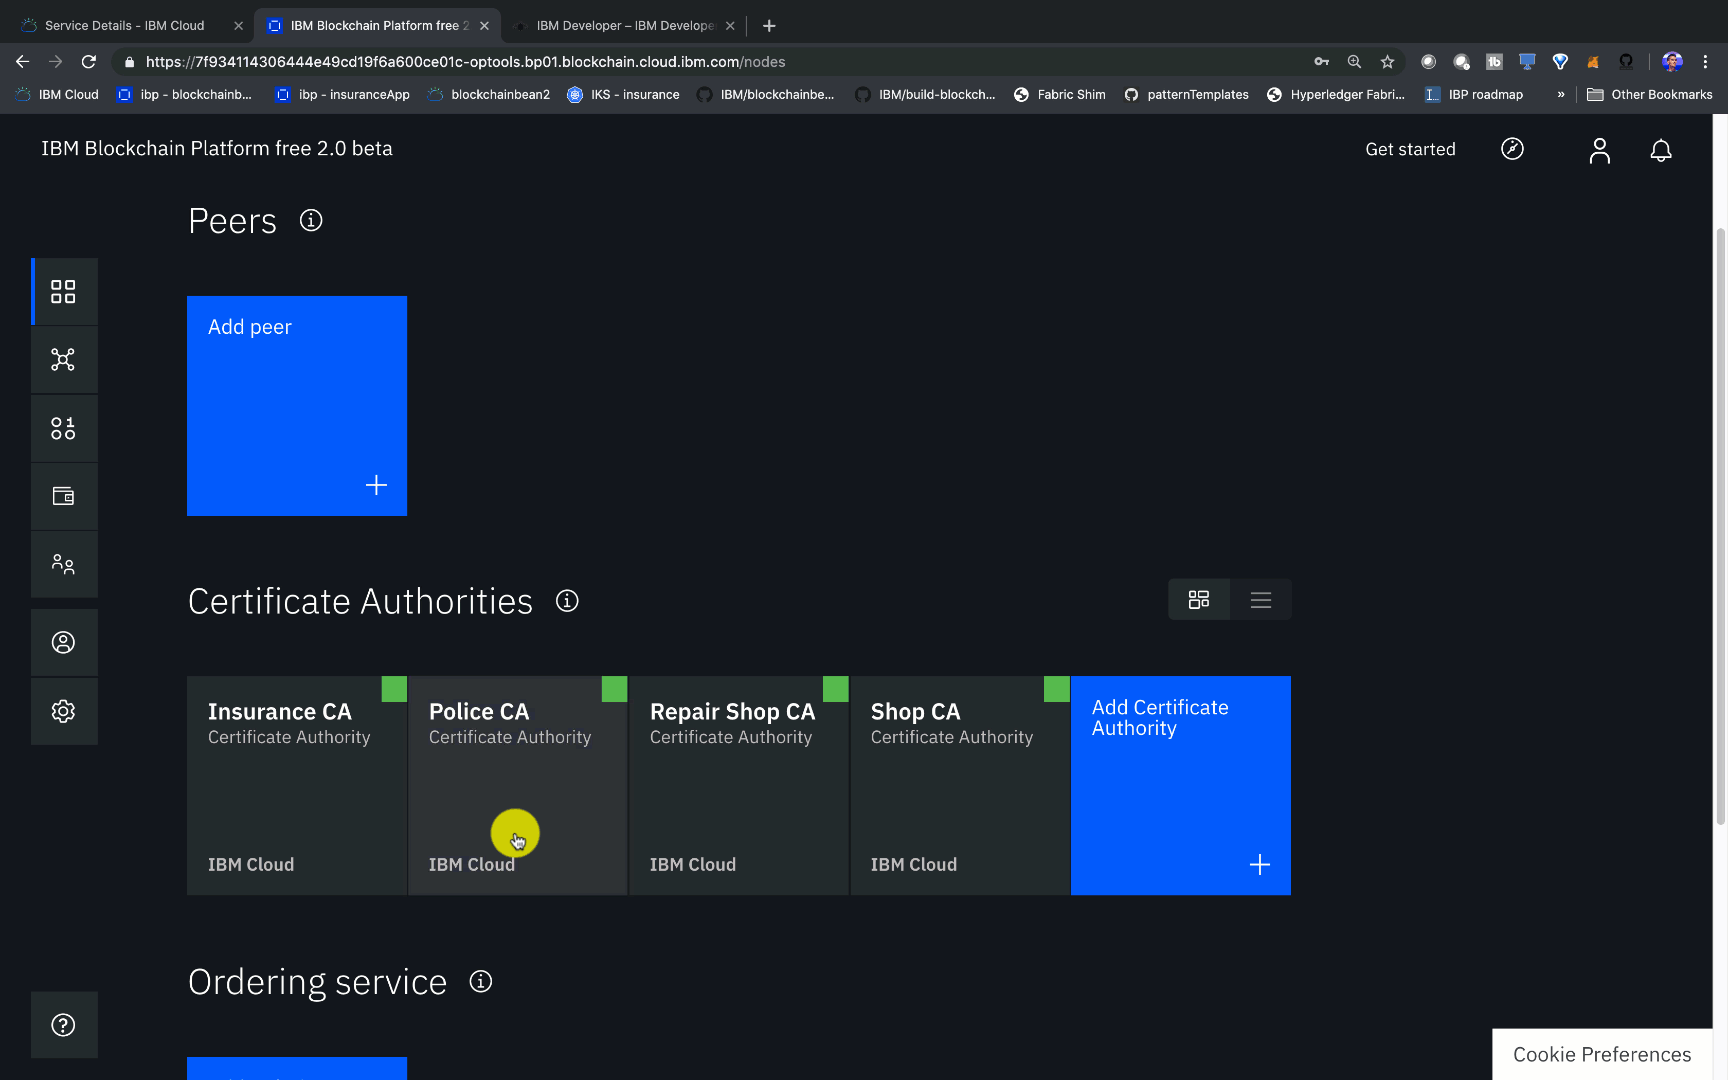The width and height of the screenshot is (1728, 1080).
Task: Reload the page
Action: [x=89, y=62]
